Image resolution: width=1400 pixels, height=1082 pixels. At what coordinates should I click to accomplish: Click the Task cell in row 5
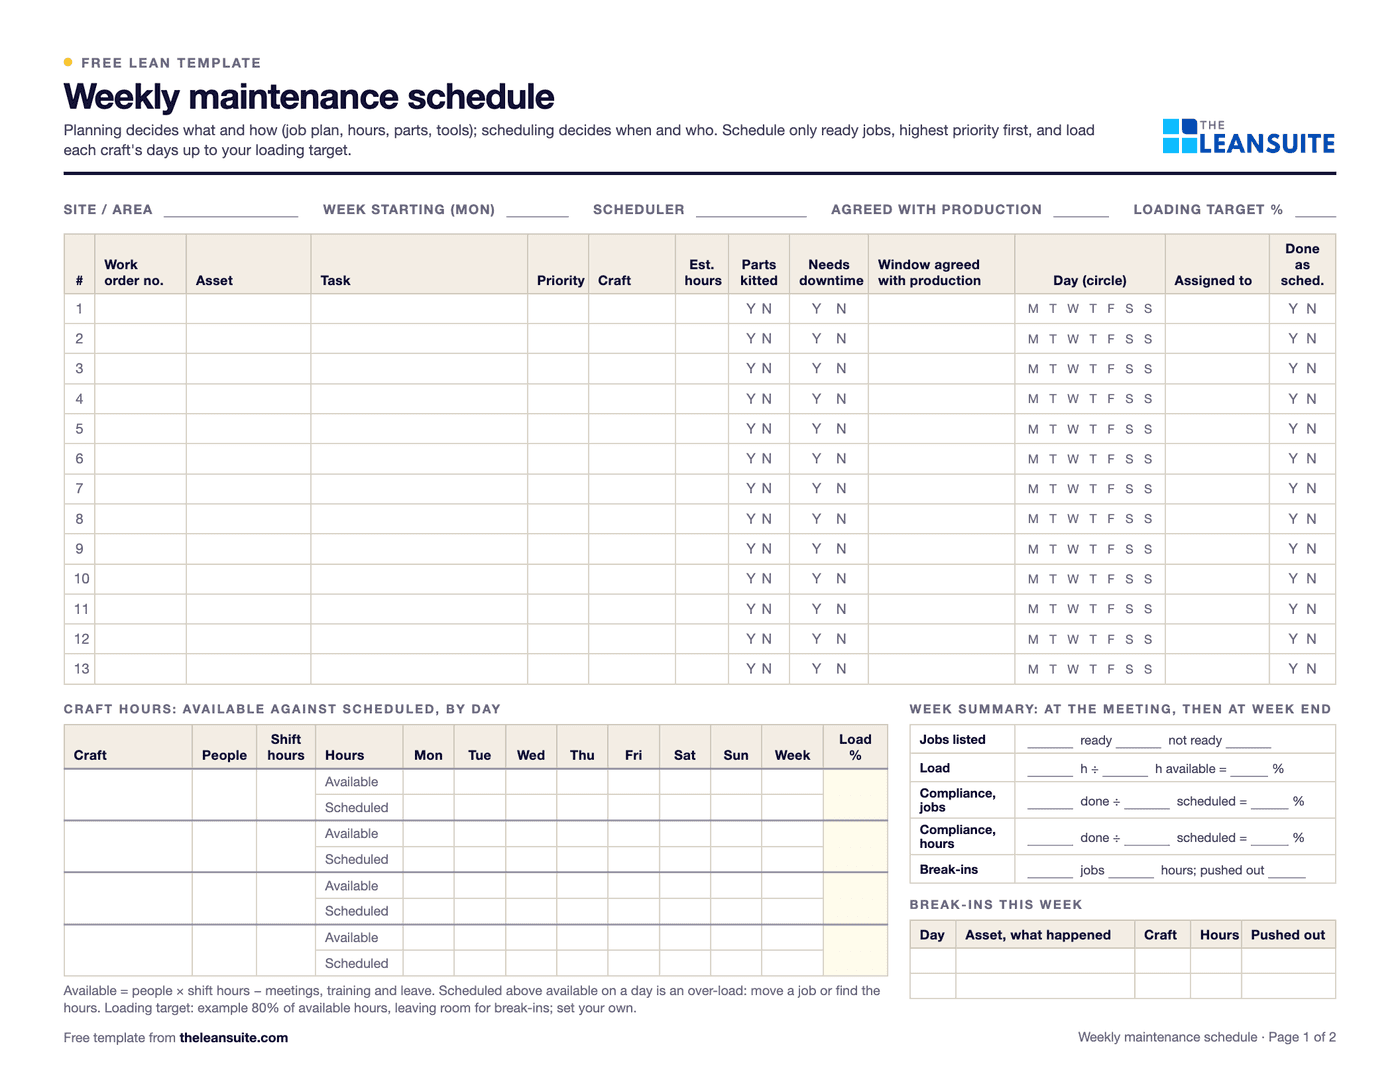click(x=419, y=429)
